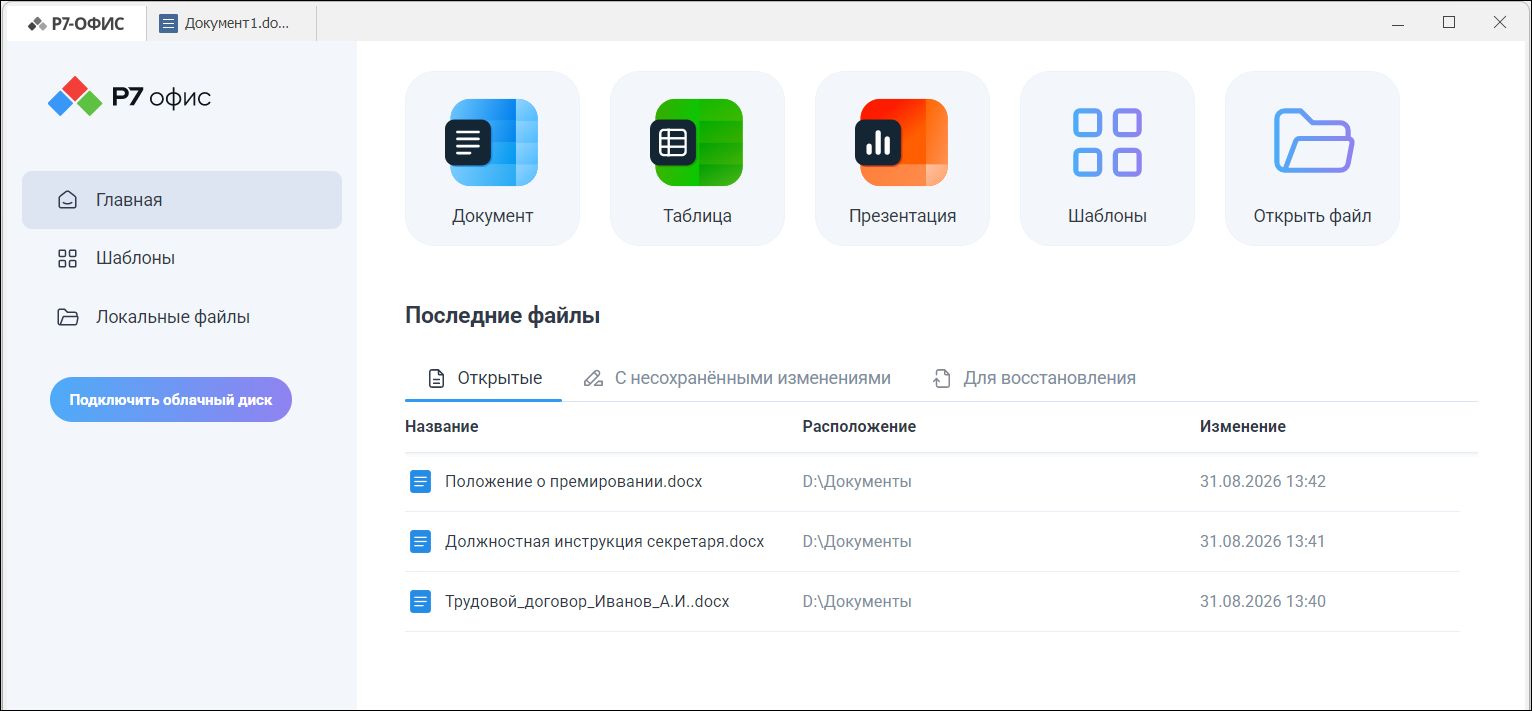Click the Последние файлы heading

click(x=502, y=316)
